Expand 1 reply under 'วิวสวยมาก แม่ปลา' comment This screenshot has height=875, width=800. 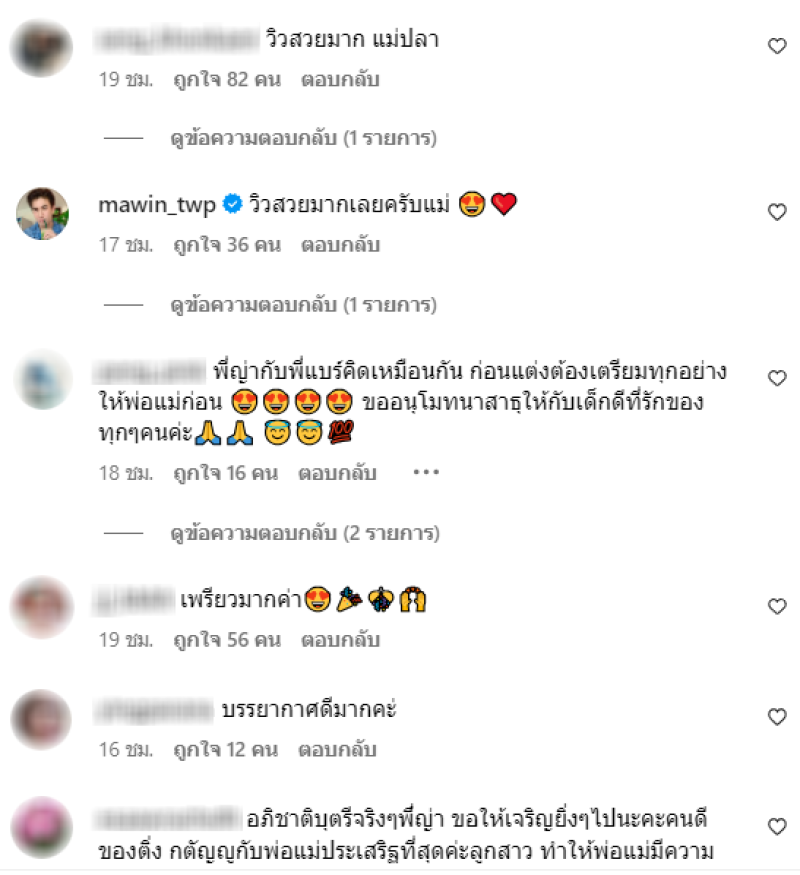pos(303,138)
